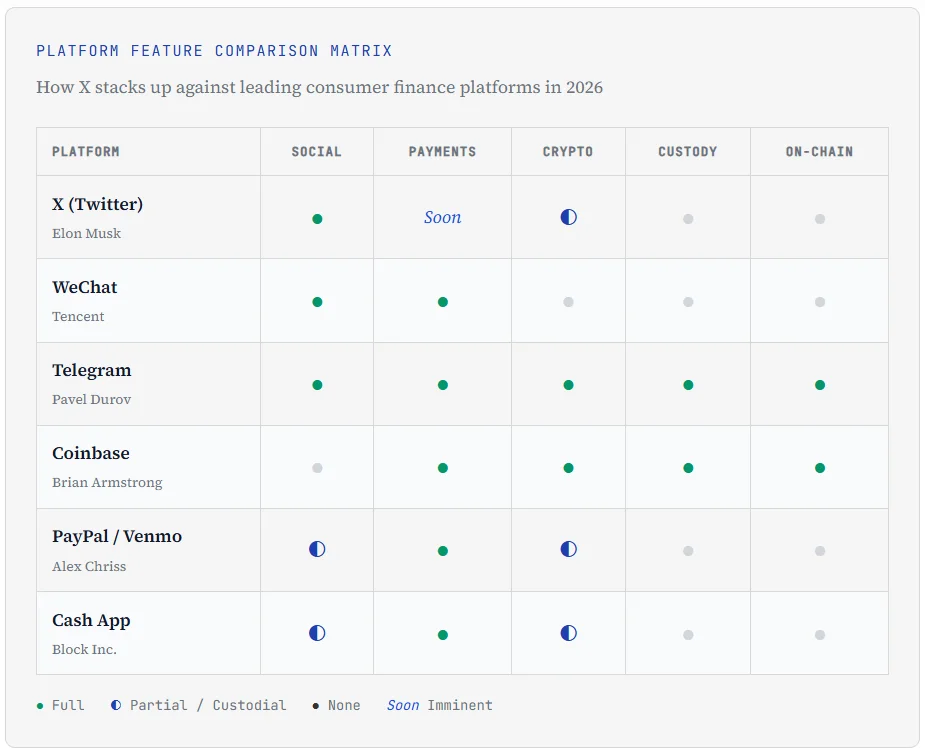Click Telegram's green On-Chain dot

819,385
